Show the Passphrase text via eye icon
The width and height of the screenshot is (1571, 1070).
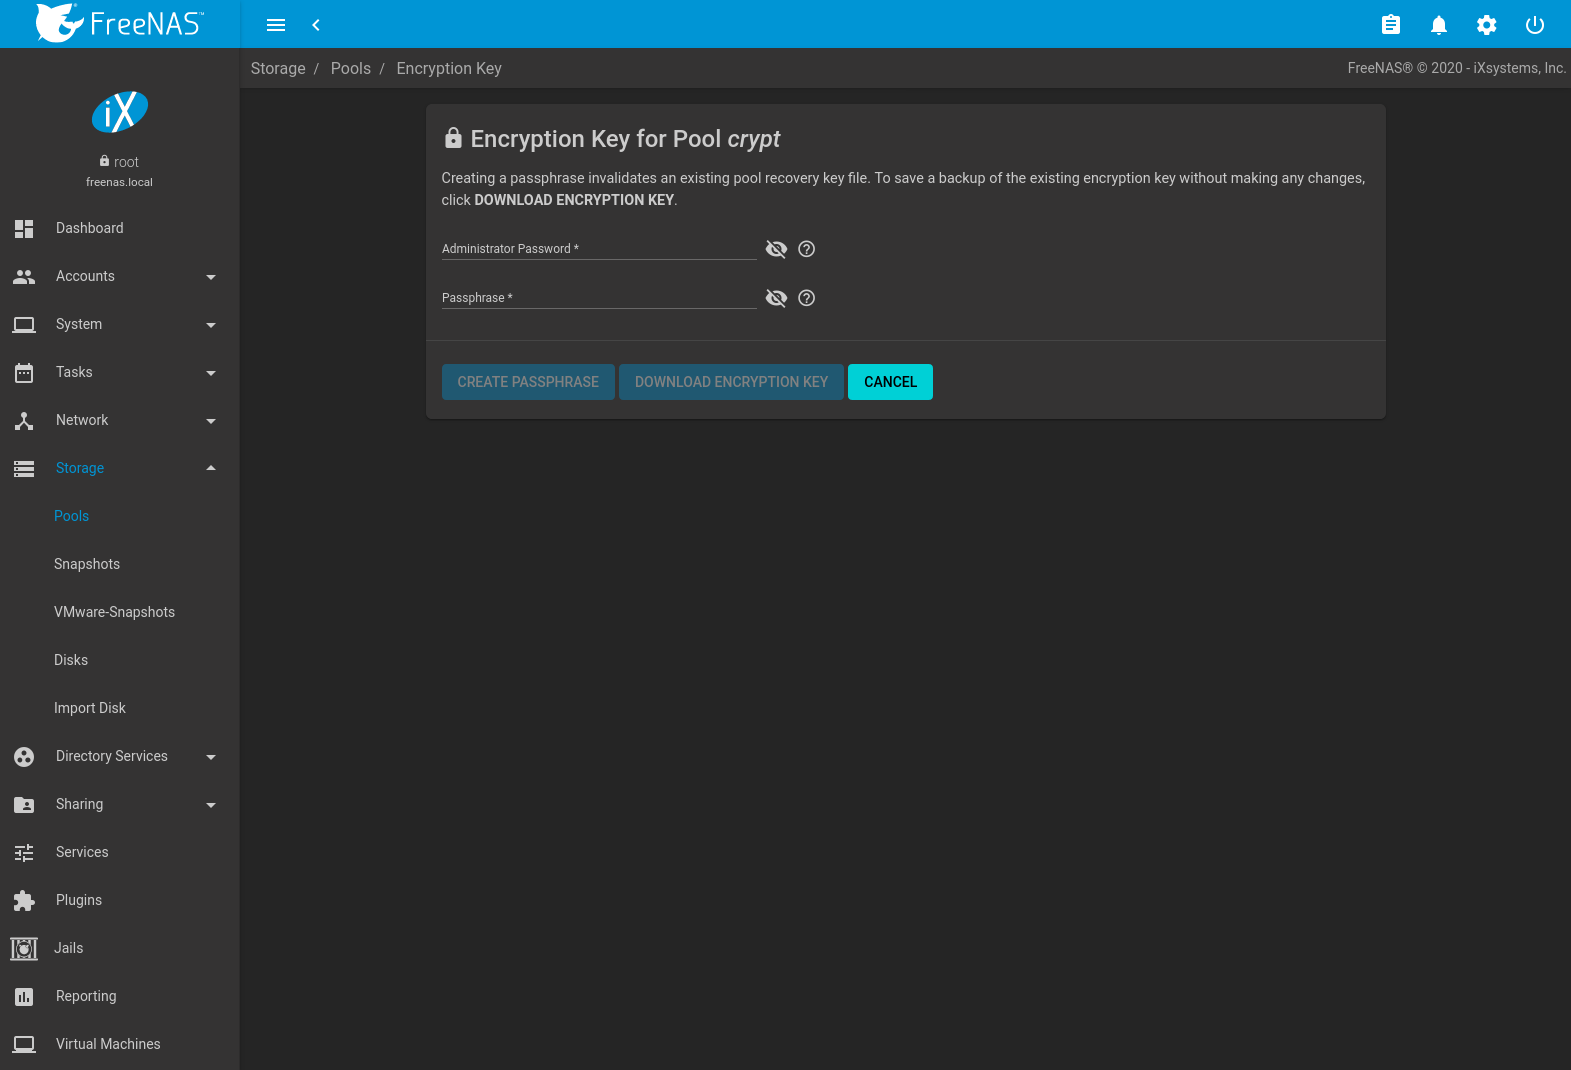pos(776,298)
